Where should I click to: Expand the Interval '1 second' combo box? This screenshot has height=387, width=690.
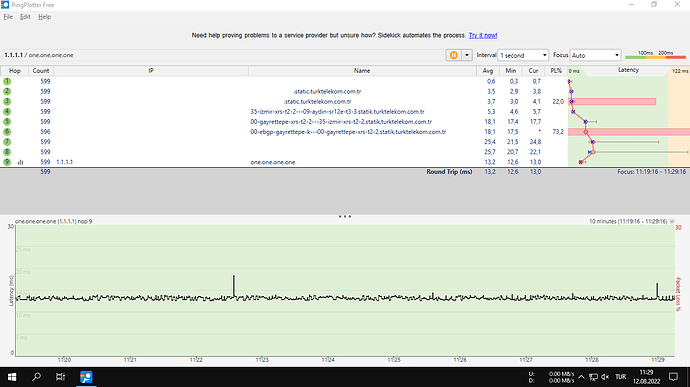[523, 55]
